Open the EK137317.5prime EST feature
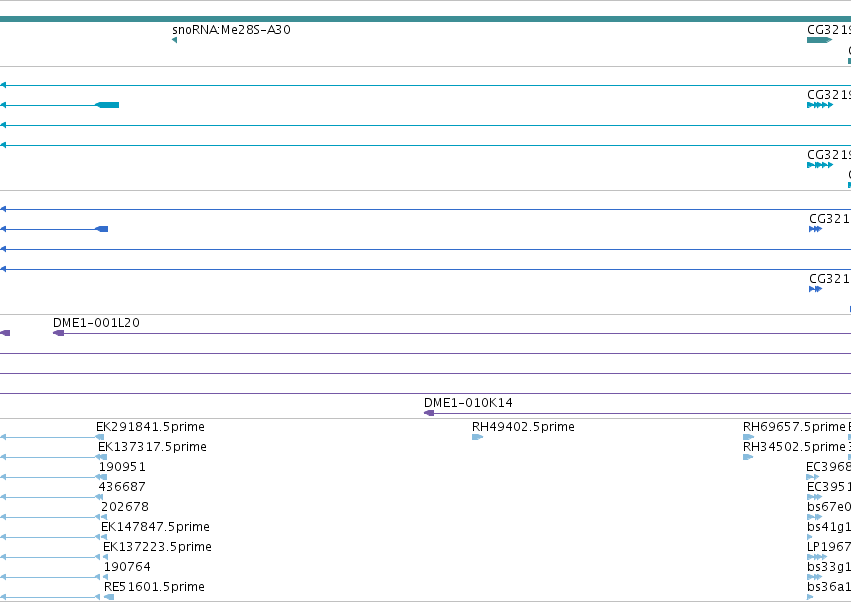Screen dimensions: 851x602 pyautogui.click(x=152, y=447)
